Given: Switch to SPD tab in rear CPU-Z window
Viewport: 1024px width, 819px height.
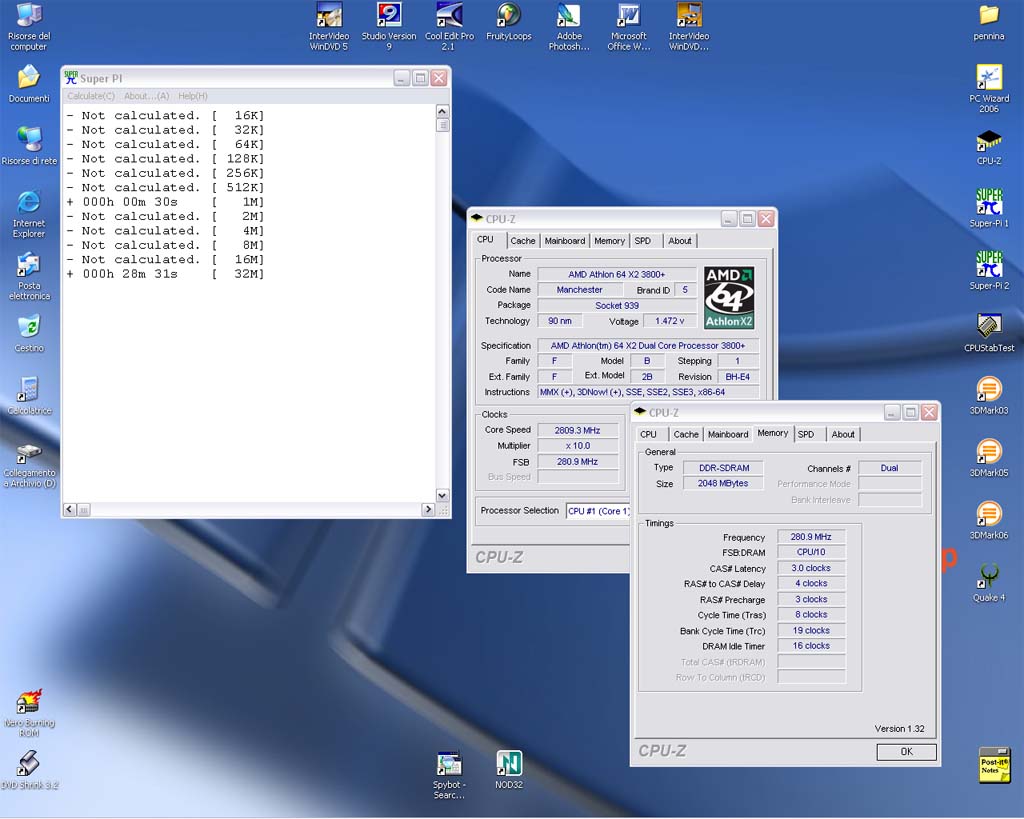Looking at the screenshot, I should pyautogui.click(x=643, y=241).
